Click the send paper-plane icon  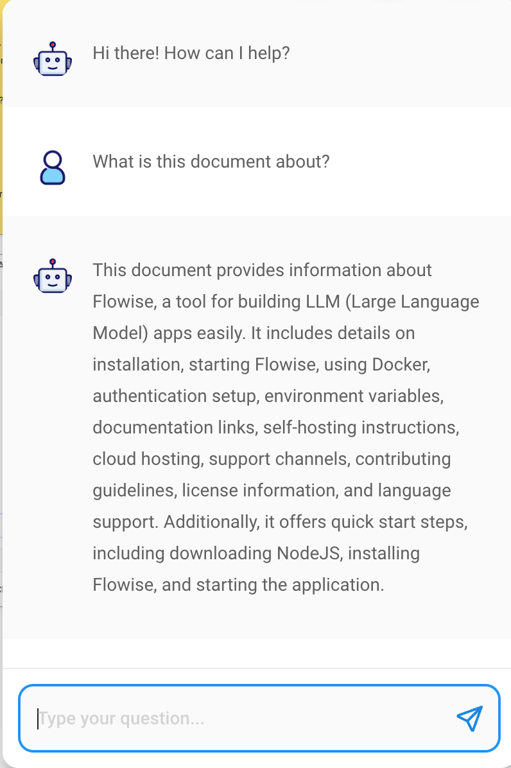coord(470,719)
